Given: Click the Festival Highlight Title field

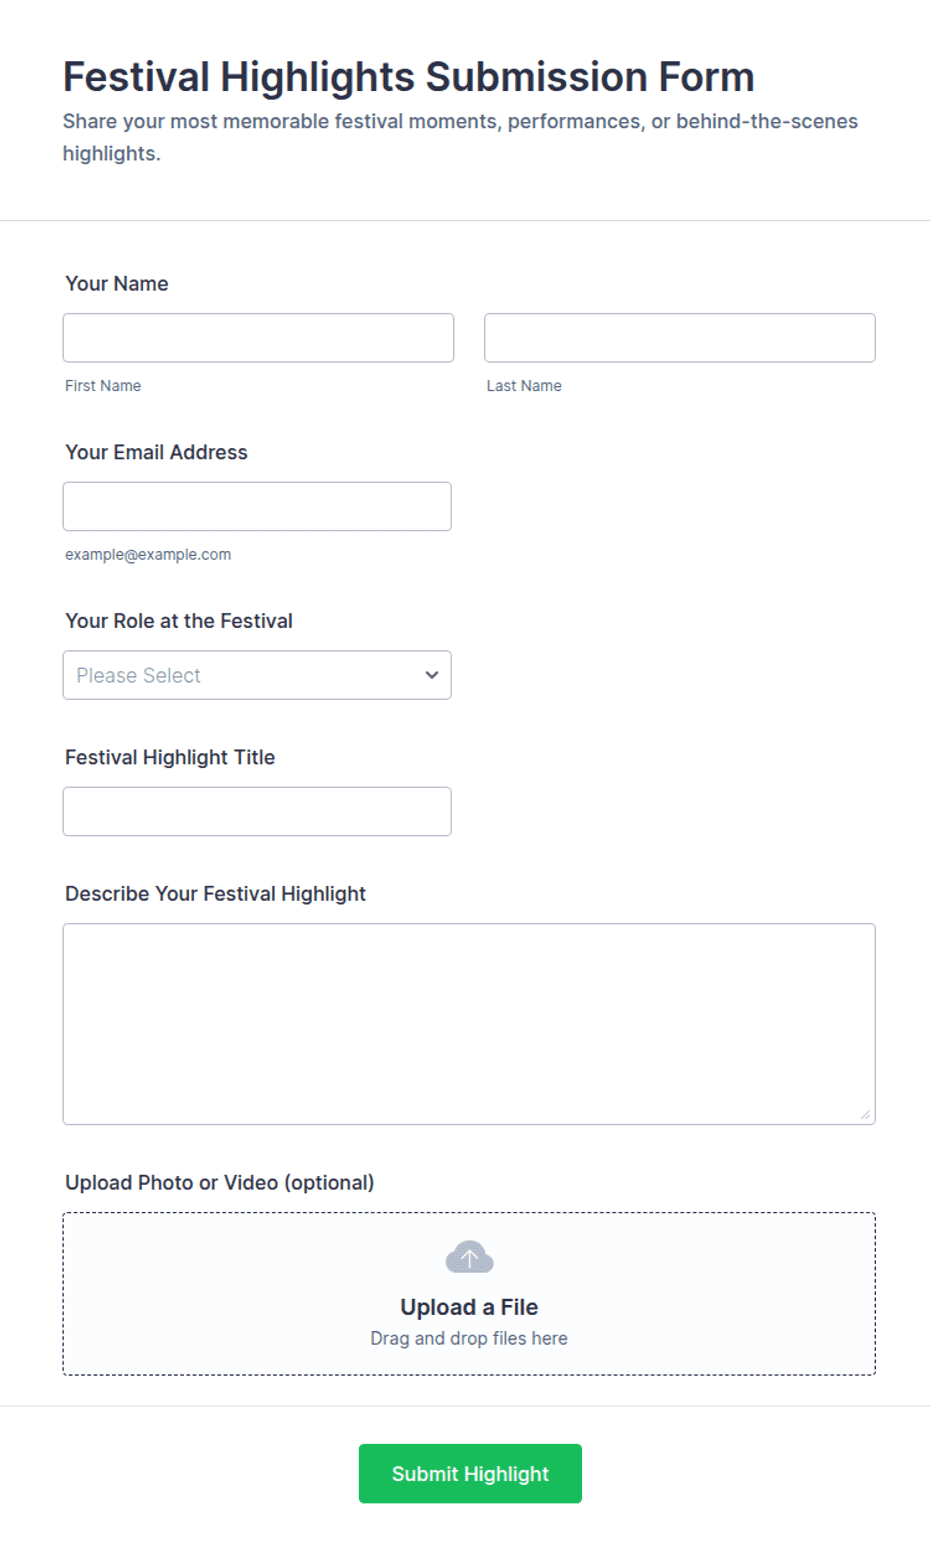Looking at the screenshot, I should [257, 811].
